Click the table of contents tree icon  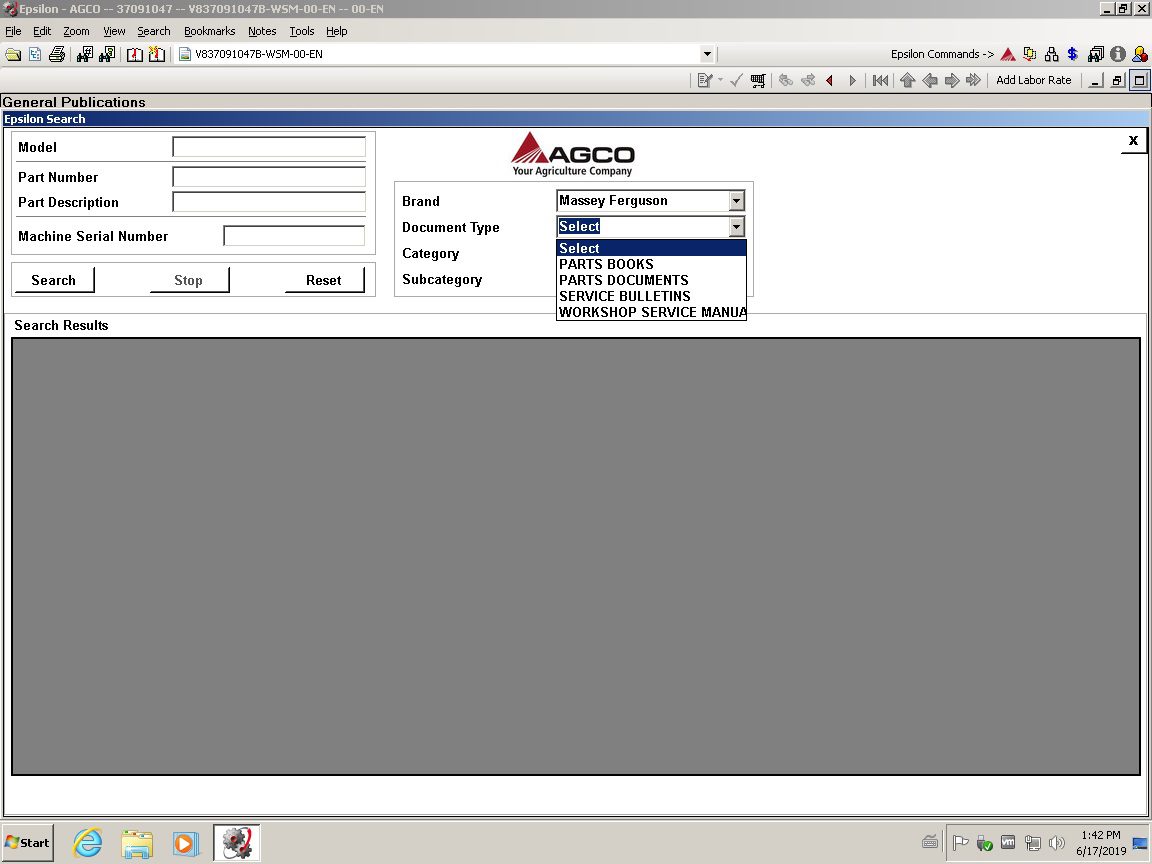click(x=35, y=54)
